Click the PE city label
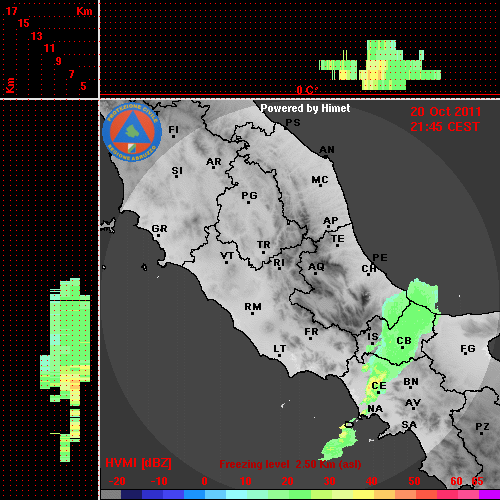The height and width of the screenshot is (500, 500). coord(380,258)
